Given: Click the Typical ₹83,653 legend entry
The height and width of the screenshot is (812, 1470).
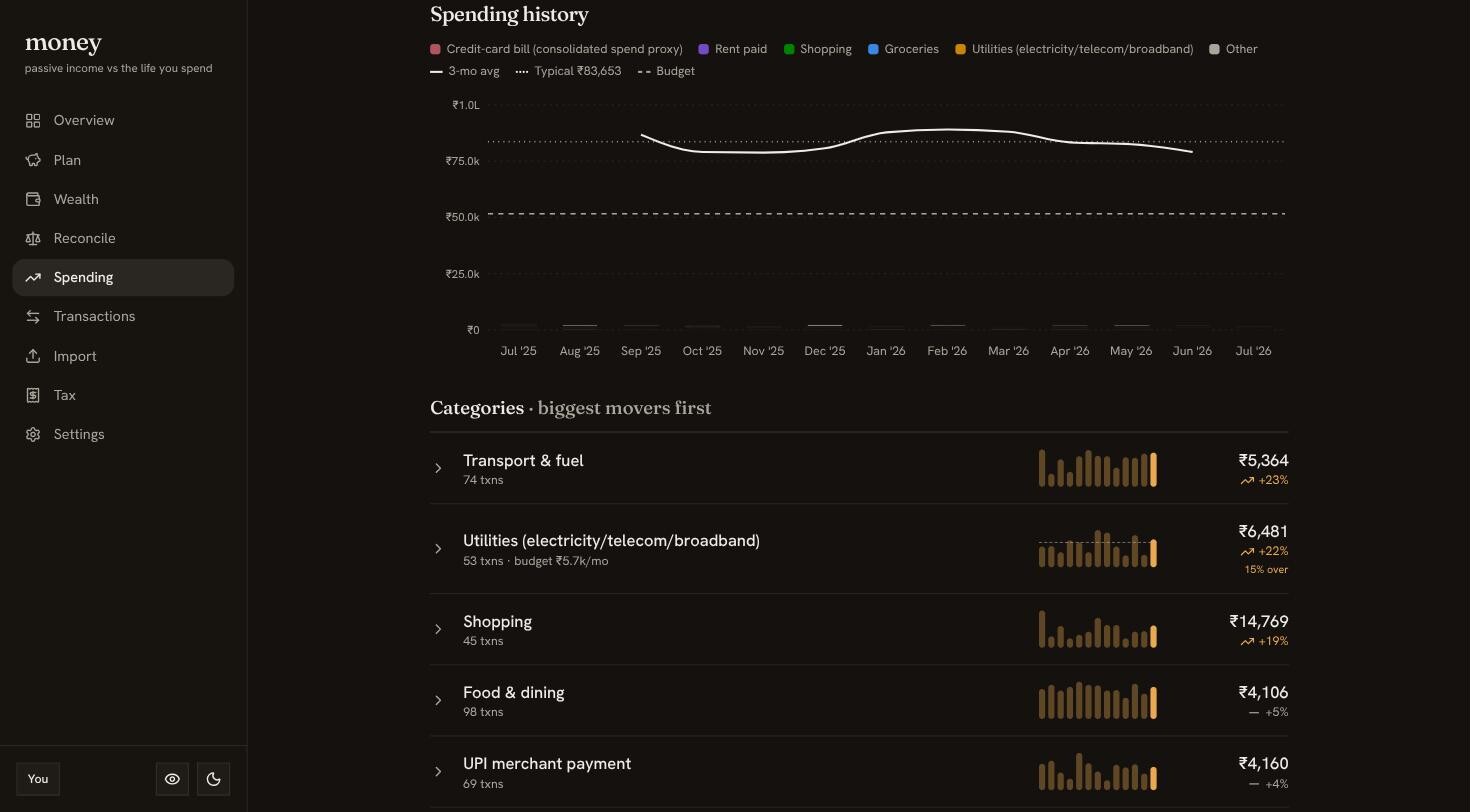Looking at the screenshot, I should pyautogui.click(x=568, y=71).
